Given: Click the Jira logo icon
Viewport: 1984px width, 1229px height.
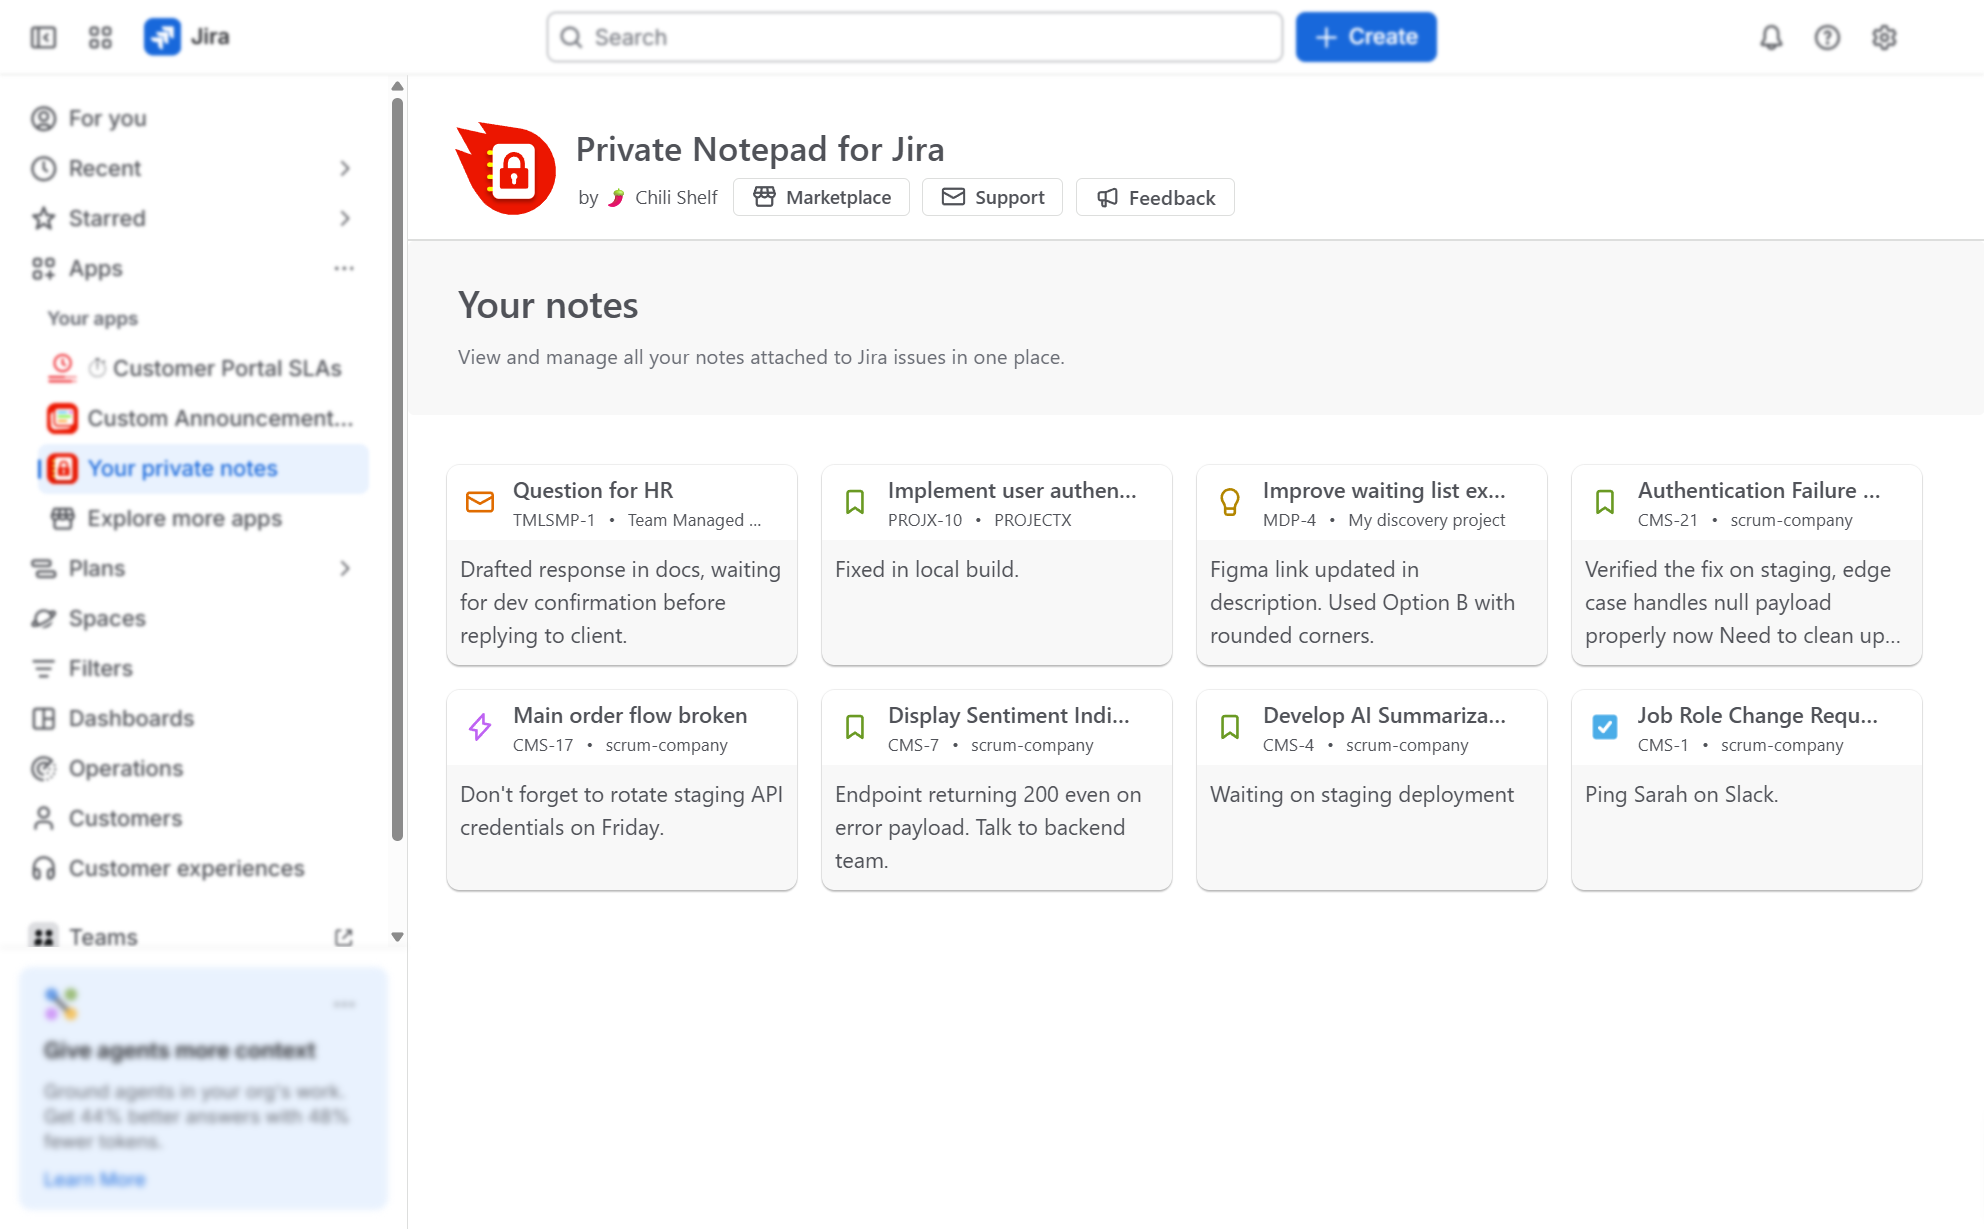Looking at the screenshot, I should (x=162, y=37).
